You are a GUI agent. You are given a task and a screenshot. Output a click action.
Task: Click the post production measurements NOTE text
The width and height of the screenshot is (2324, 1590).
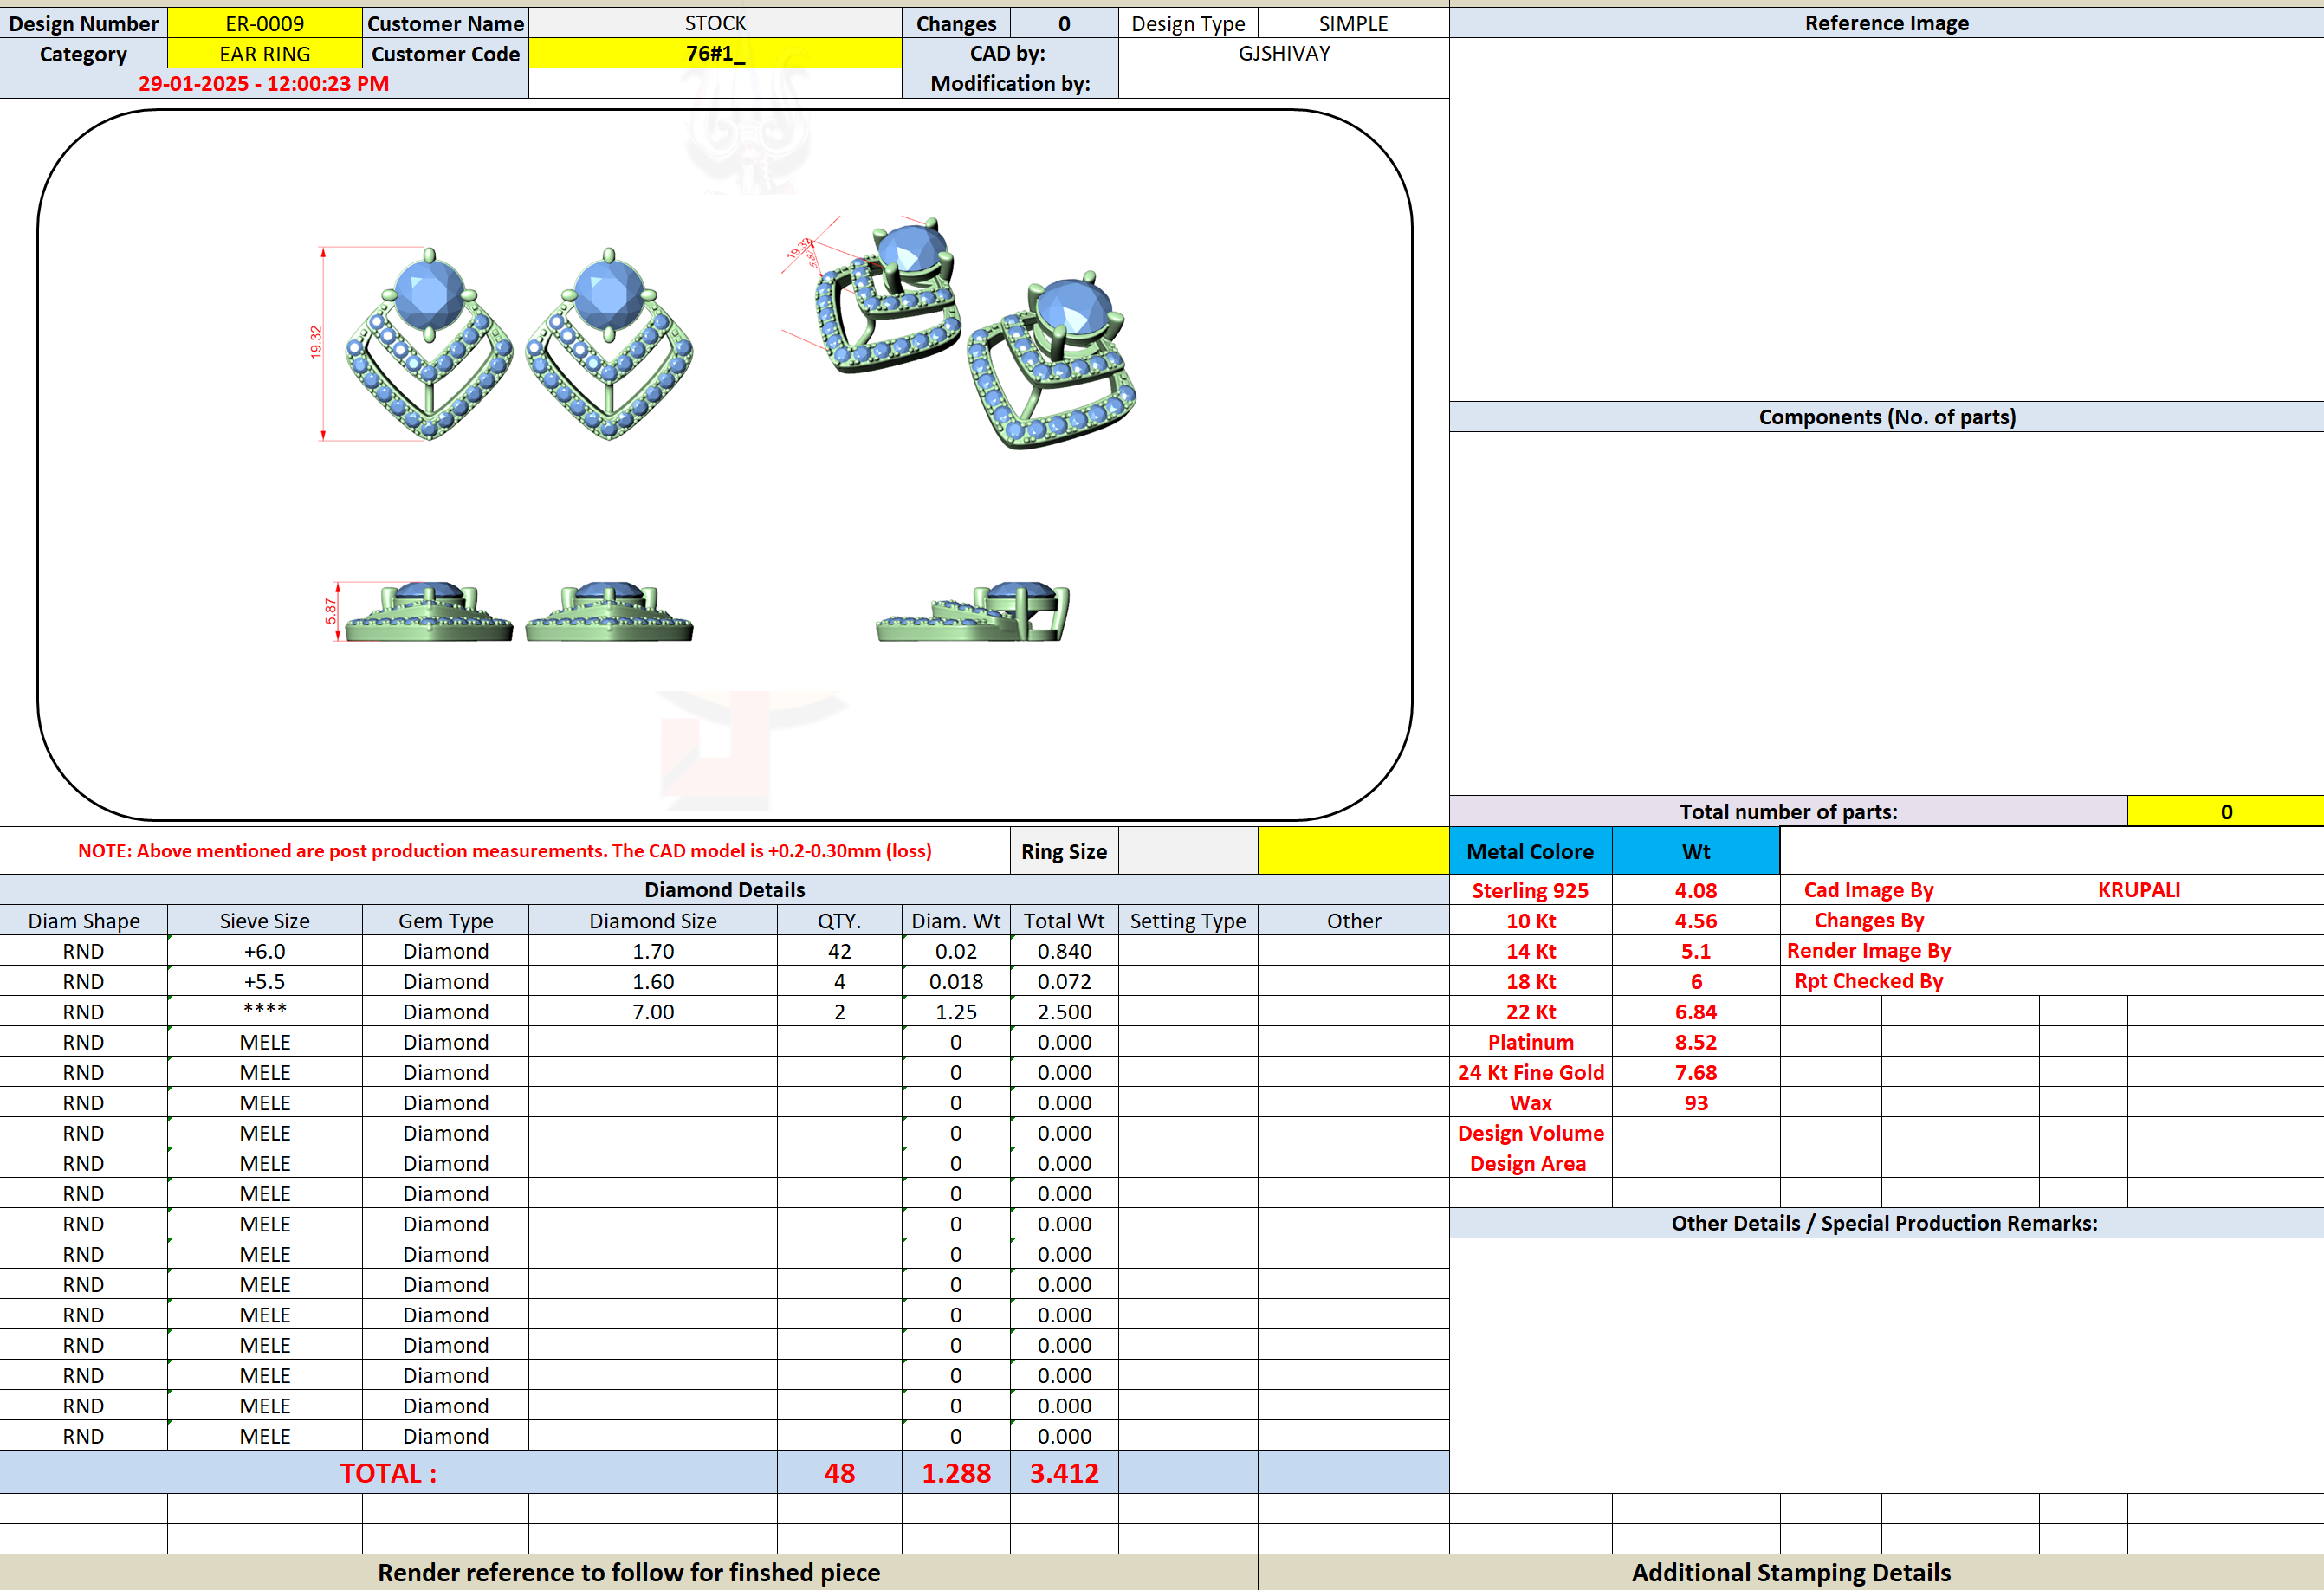[505, 851]
